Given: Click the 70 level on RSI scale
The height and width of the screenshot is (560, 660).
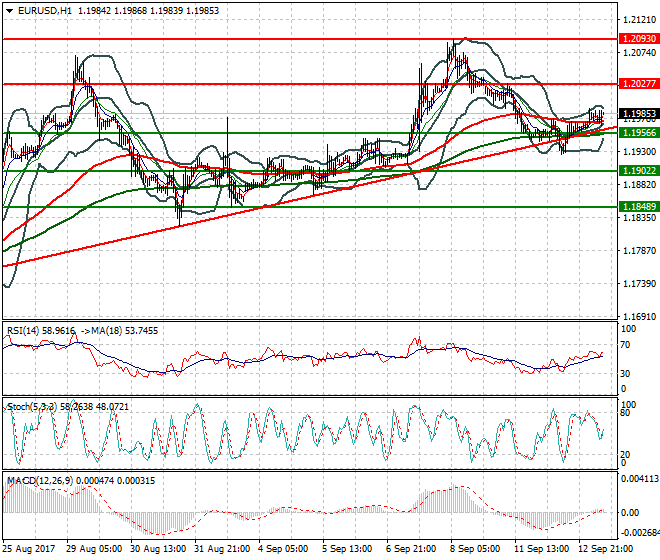Looking at the screenshot, I should (628, 346).
